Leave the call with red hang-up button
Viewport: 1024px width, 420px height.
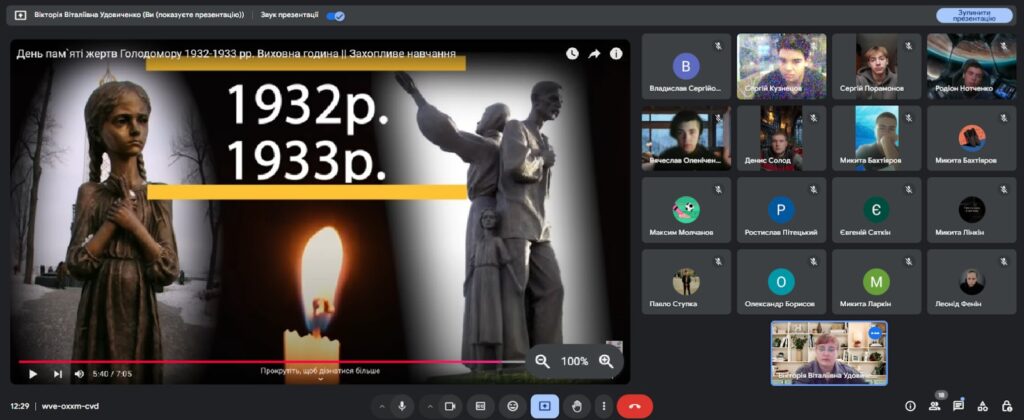click(635, 406)
